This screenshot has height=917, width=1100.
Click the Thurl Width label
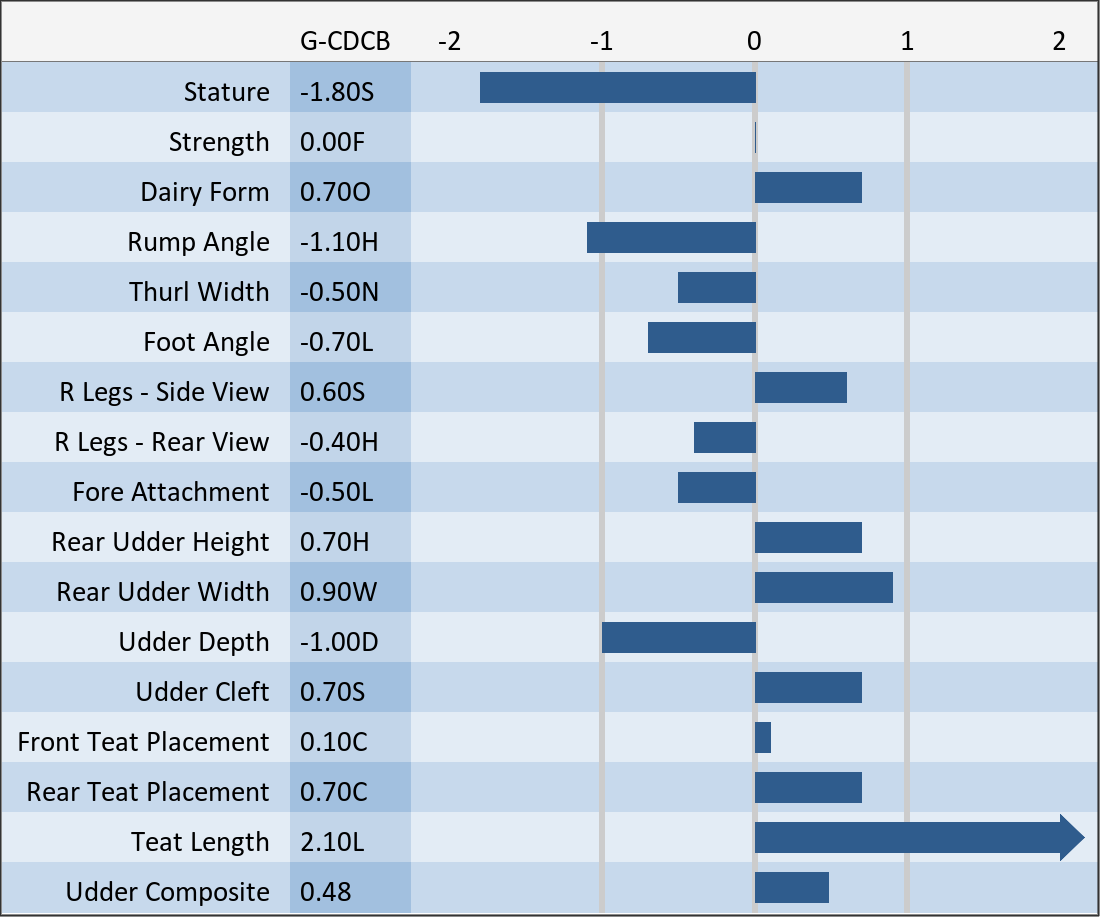coord(199,292)
